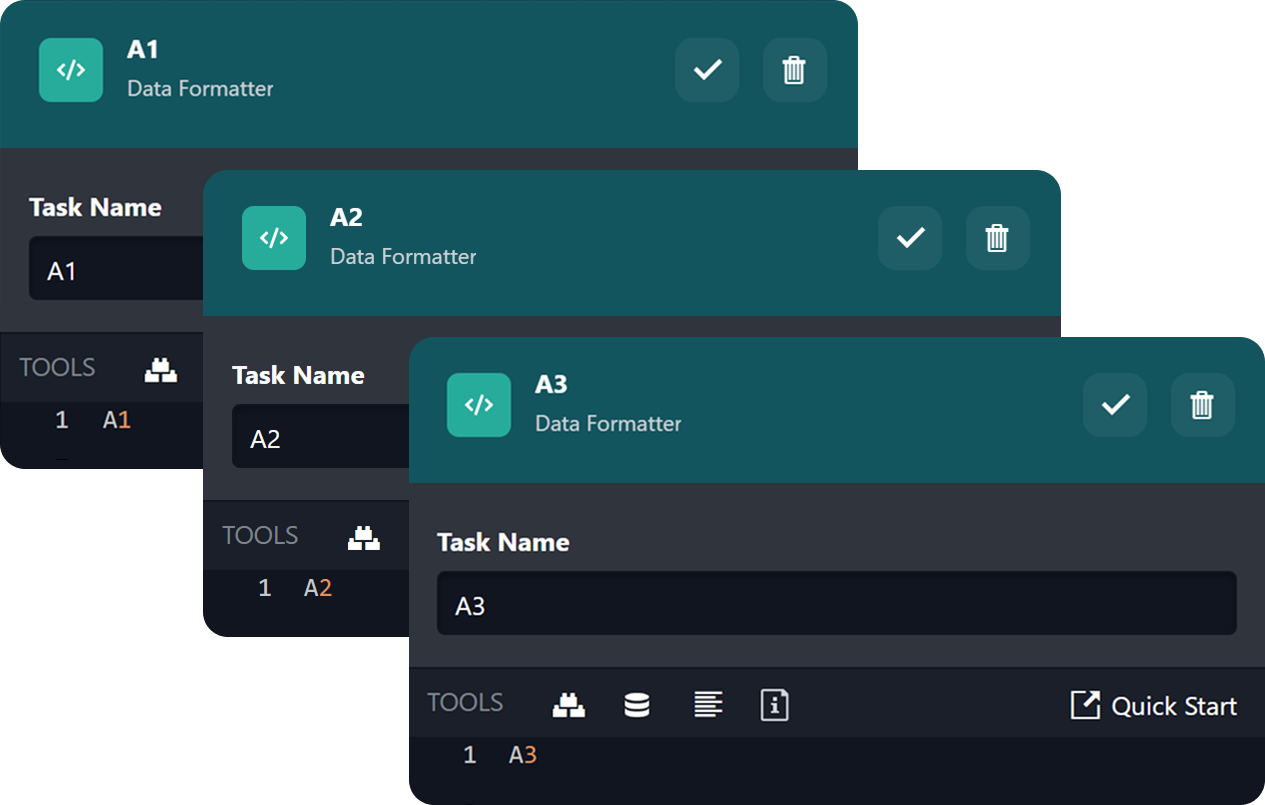This screenshot has width=1265, height=805.
Task: Focus the Task Name field containing A3
Action: point(836,604)
